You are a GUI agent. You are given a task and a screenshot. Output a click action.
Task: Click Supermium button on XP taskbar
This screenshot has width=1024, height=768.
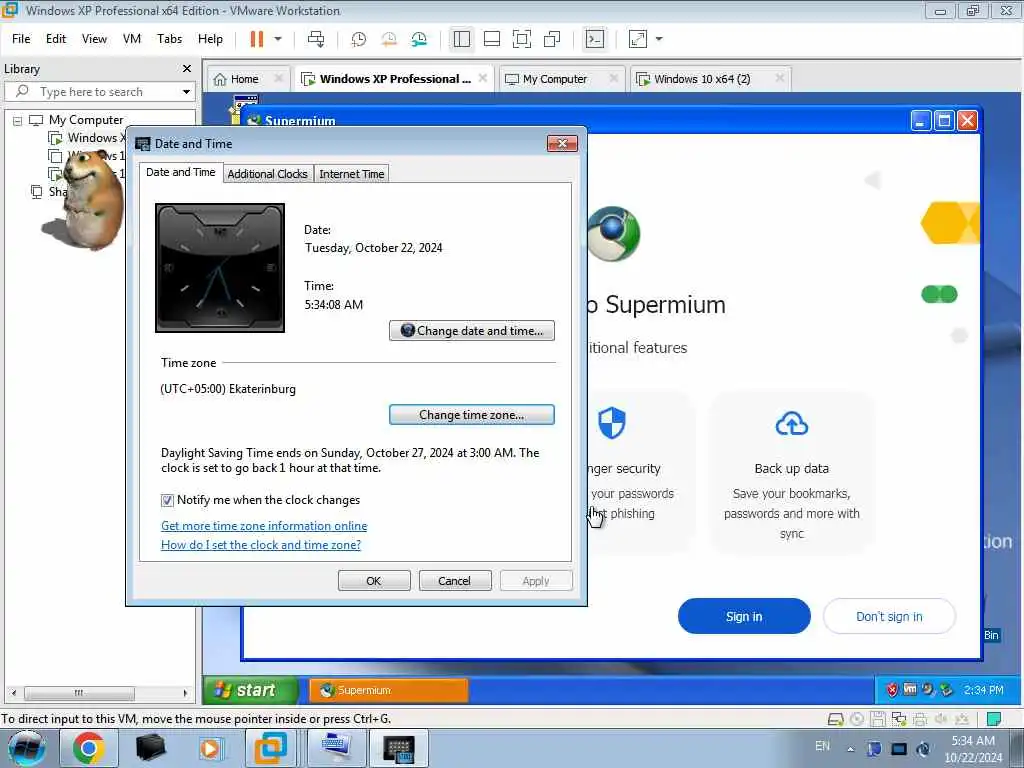[389, 690]
